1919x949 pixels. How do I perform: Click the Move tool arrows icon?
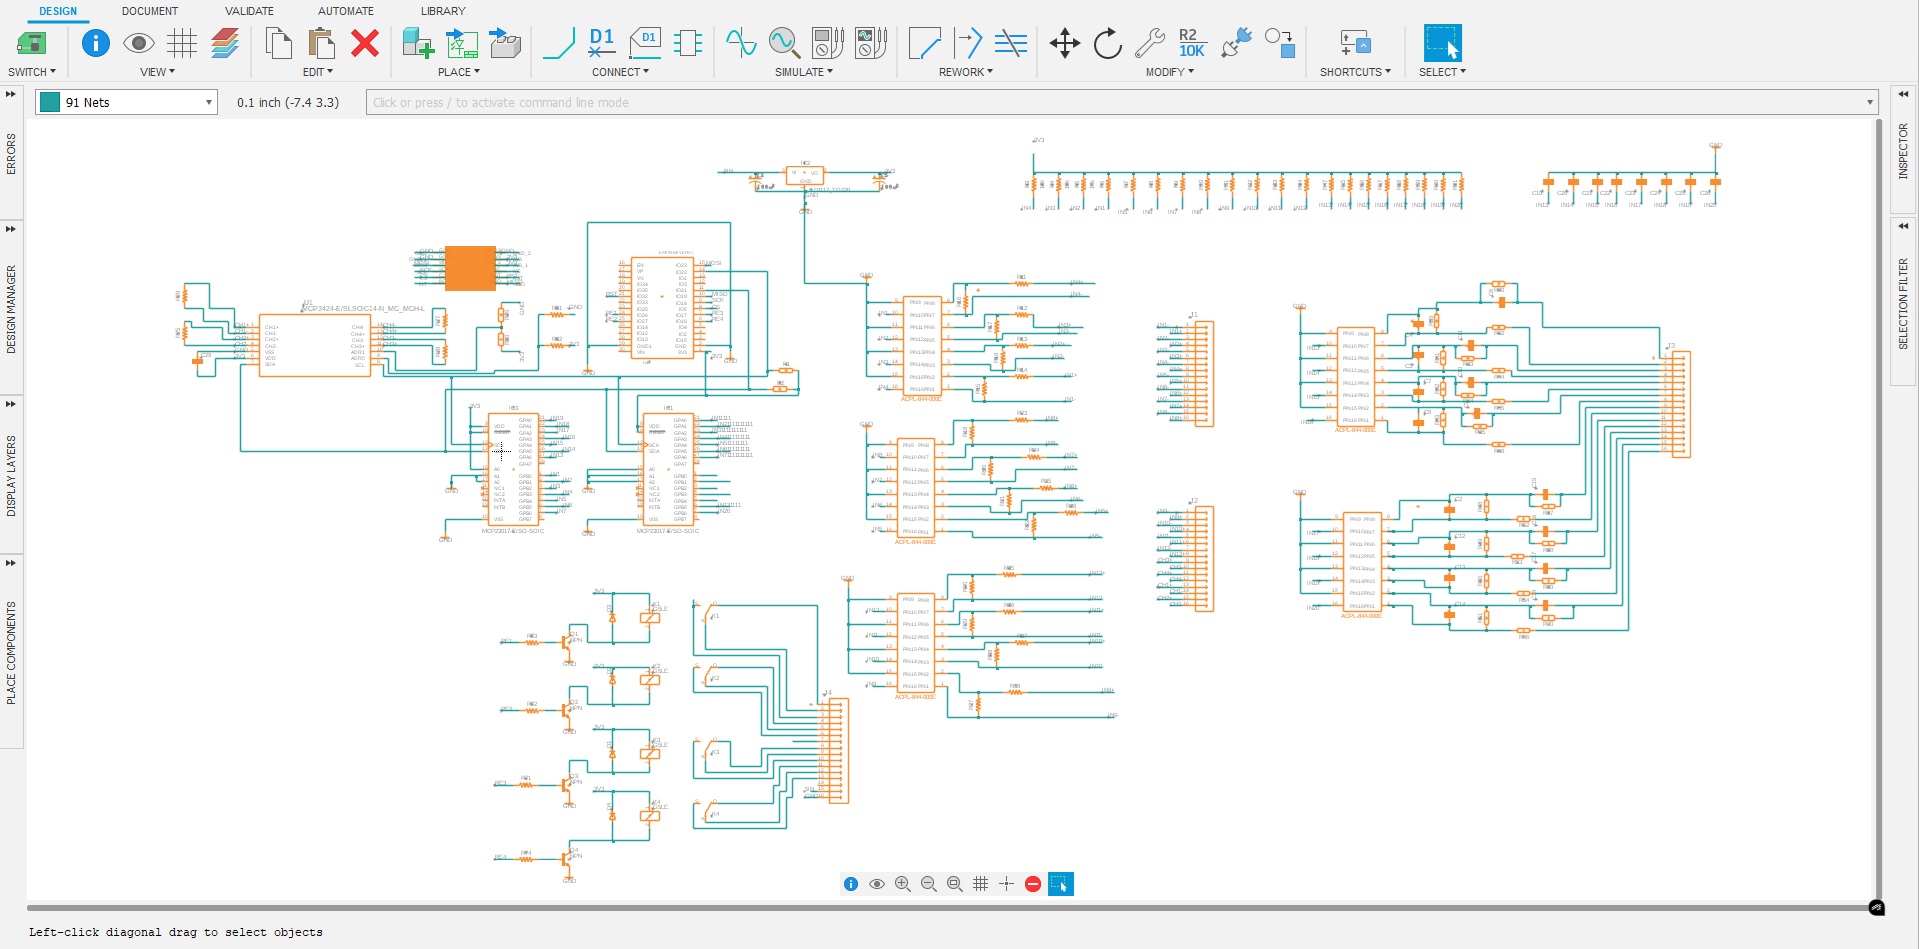pyautogui.click(x=1064, y=43)
